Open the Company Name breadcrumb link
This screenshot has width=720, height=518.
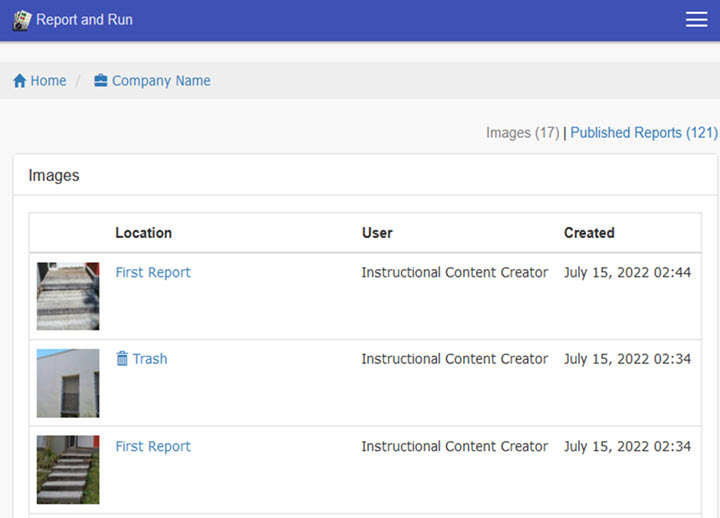coord(161,81)
